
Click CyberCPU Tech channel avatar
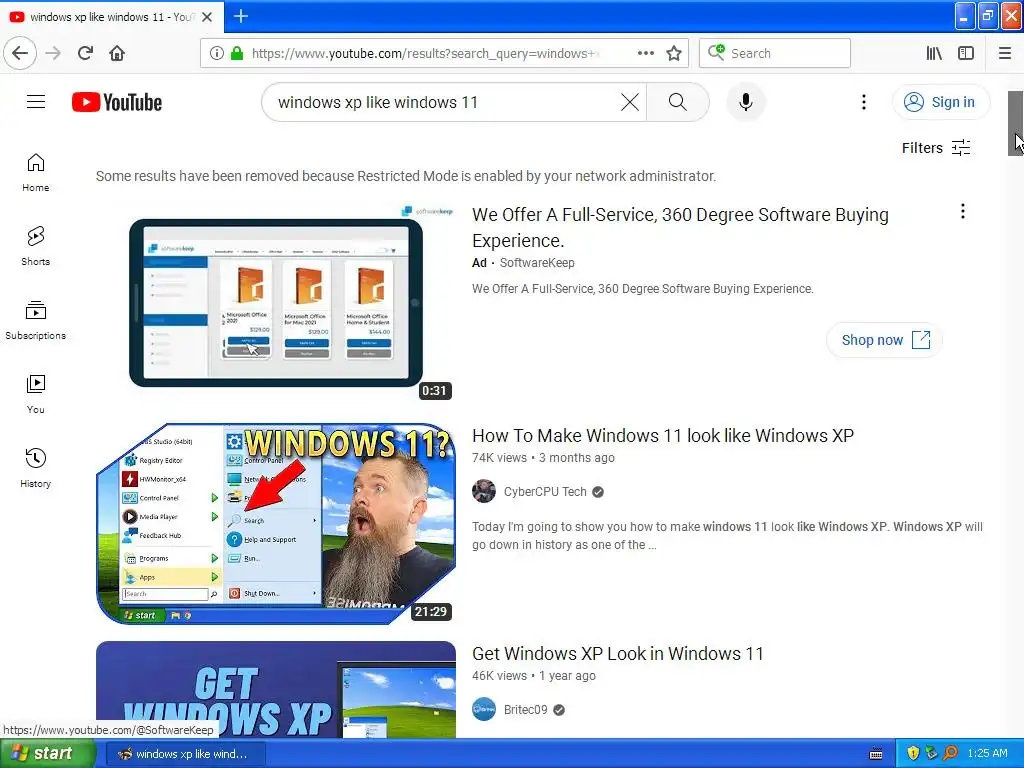point(484,491)
